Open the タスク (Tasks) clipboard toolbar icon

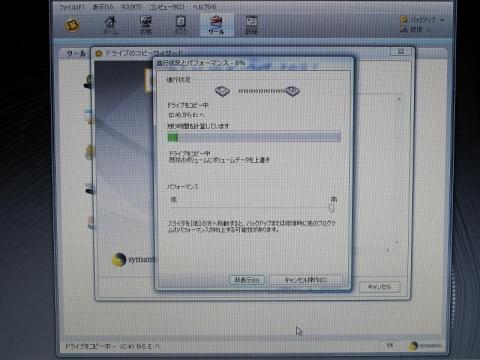181,25
